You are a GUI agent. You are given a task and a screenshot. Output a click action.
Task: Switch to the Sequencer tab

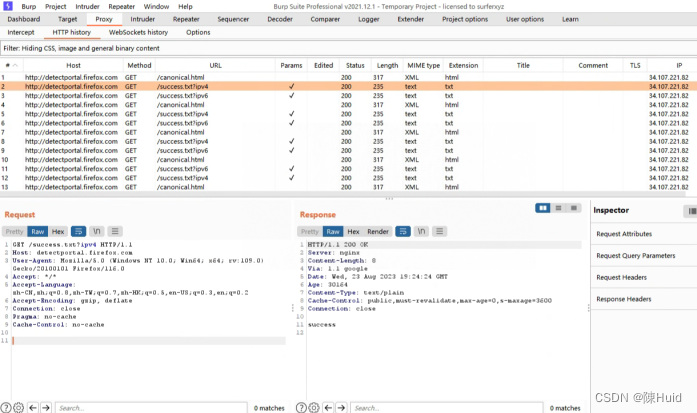233,19
